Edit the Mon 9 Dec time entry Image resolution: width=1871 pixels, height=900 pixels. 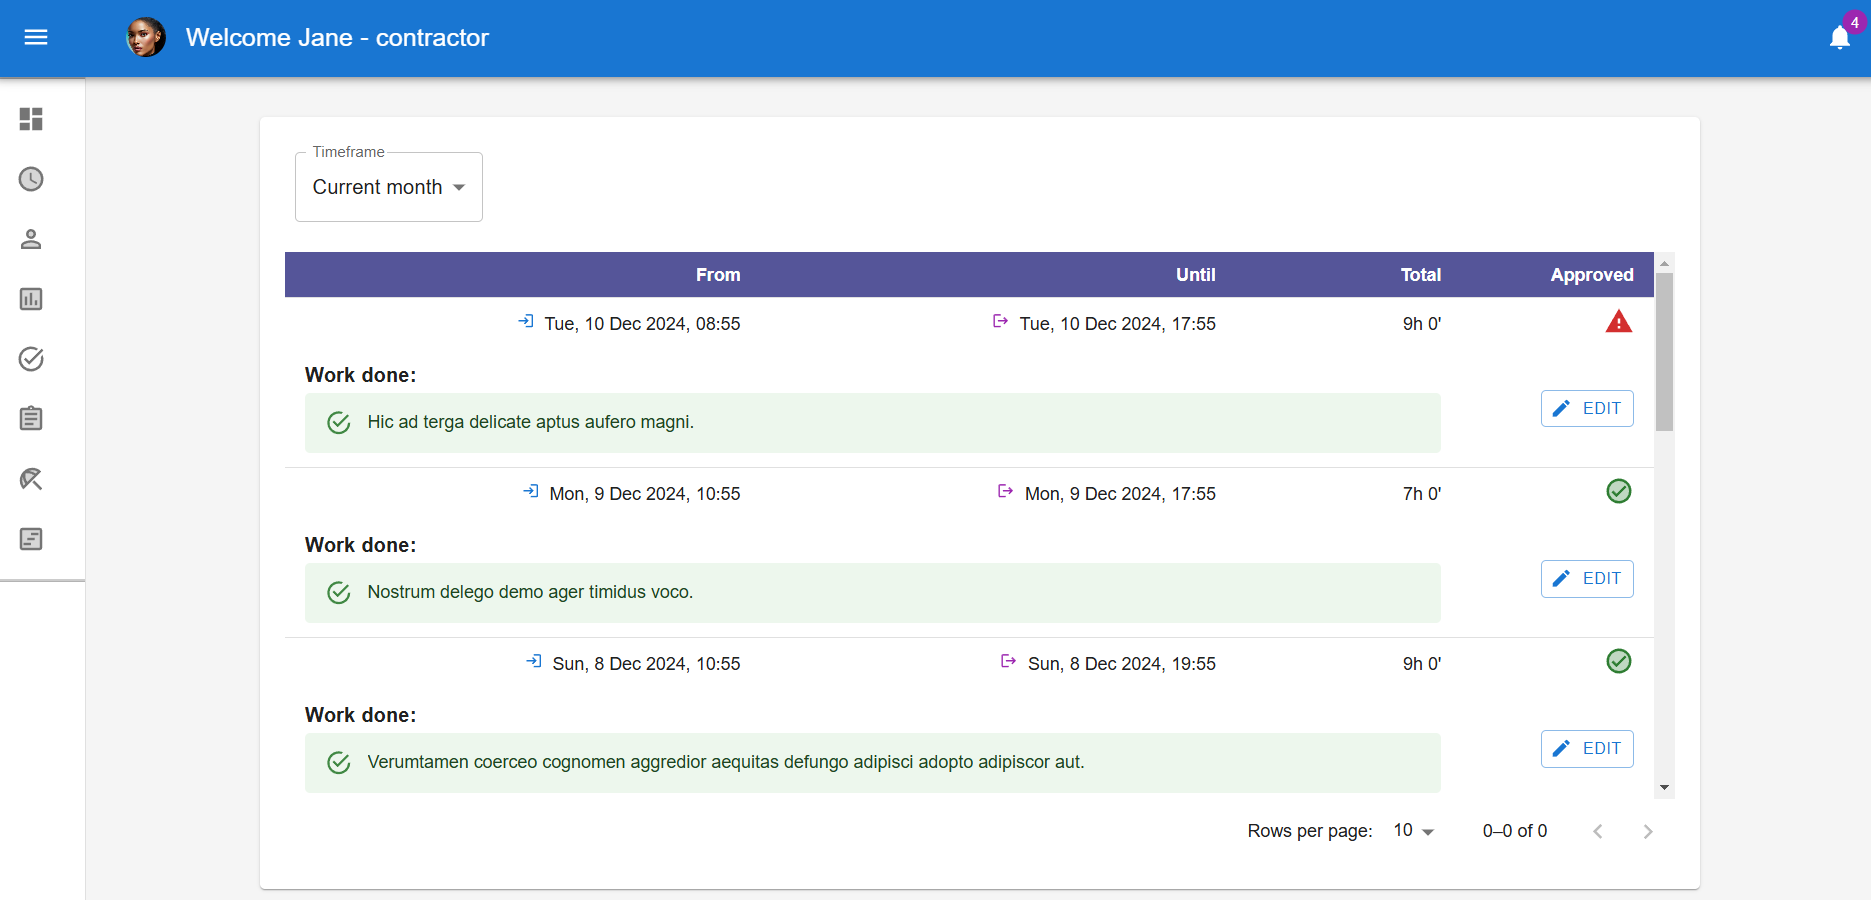[1587, 578]
